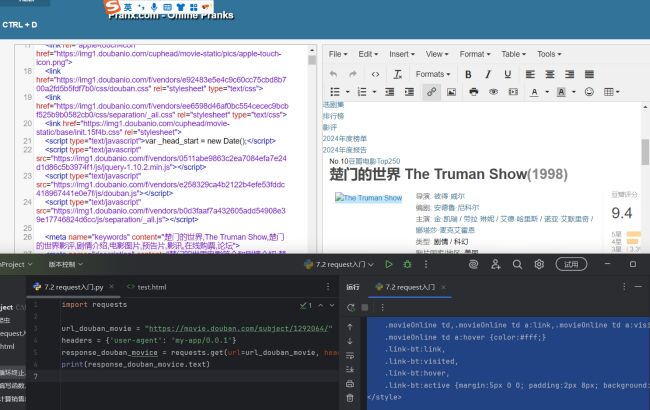Open the Format menu in the editor

pos(475,54)
